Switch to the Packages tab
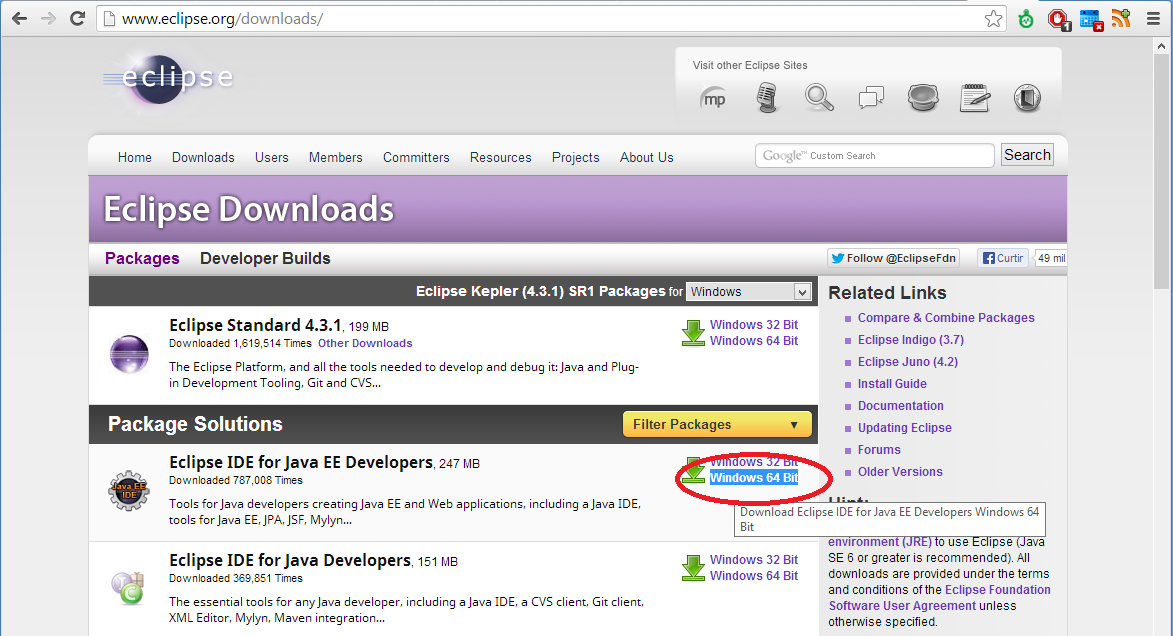The width and height of the screenshot is (1173, 636). point(142,258)
